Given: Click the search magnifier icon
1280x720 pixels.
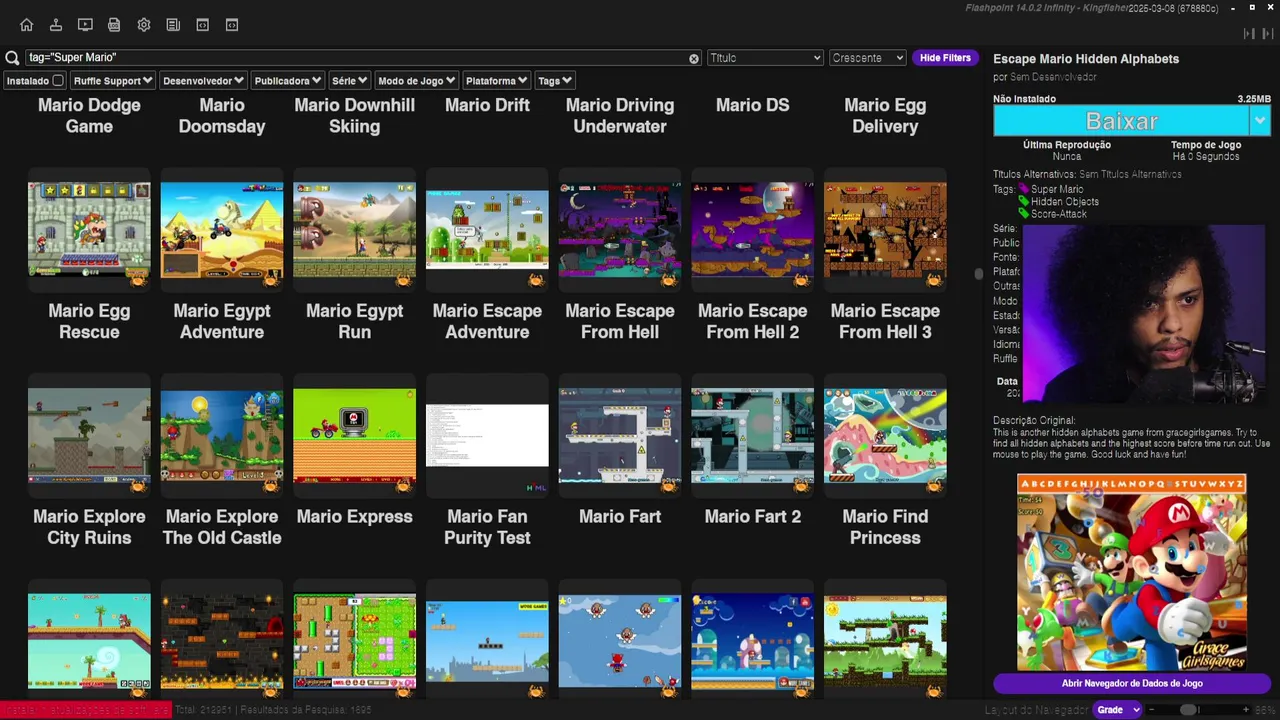Looking at the screenshot, I should 12,58.
